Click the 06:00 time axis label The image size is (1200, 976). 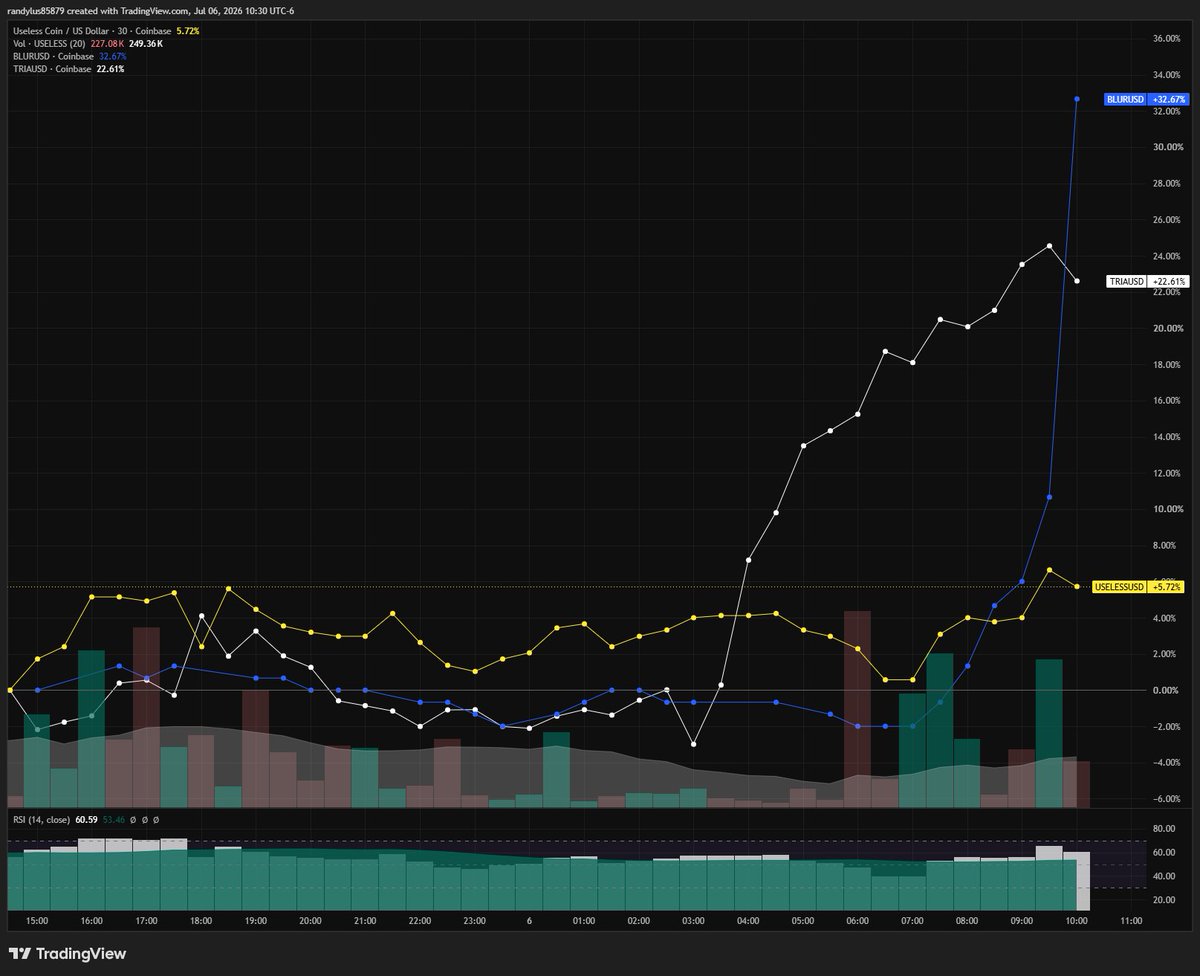pos(857,921)
